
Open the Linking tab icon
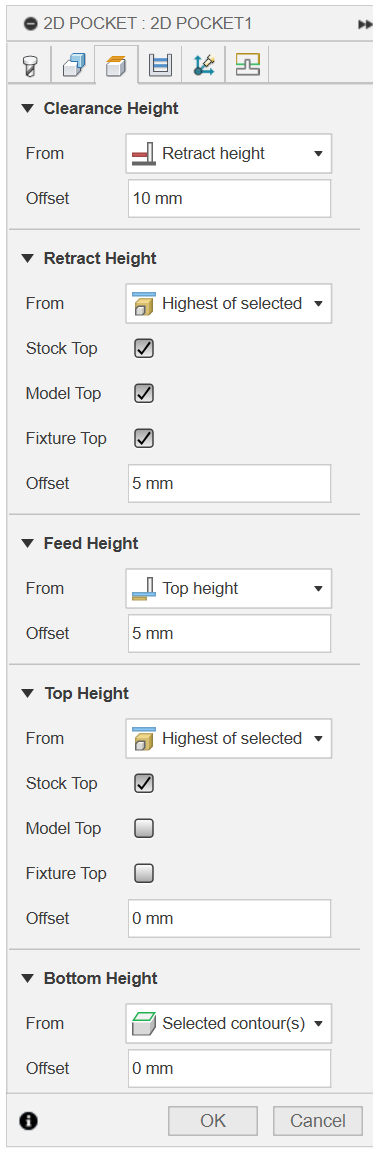point(203,65)
